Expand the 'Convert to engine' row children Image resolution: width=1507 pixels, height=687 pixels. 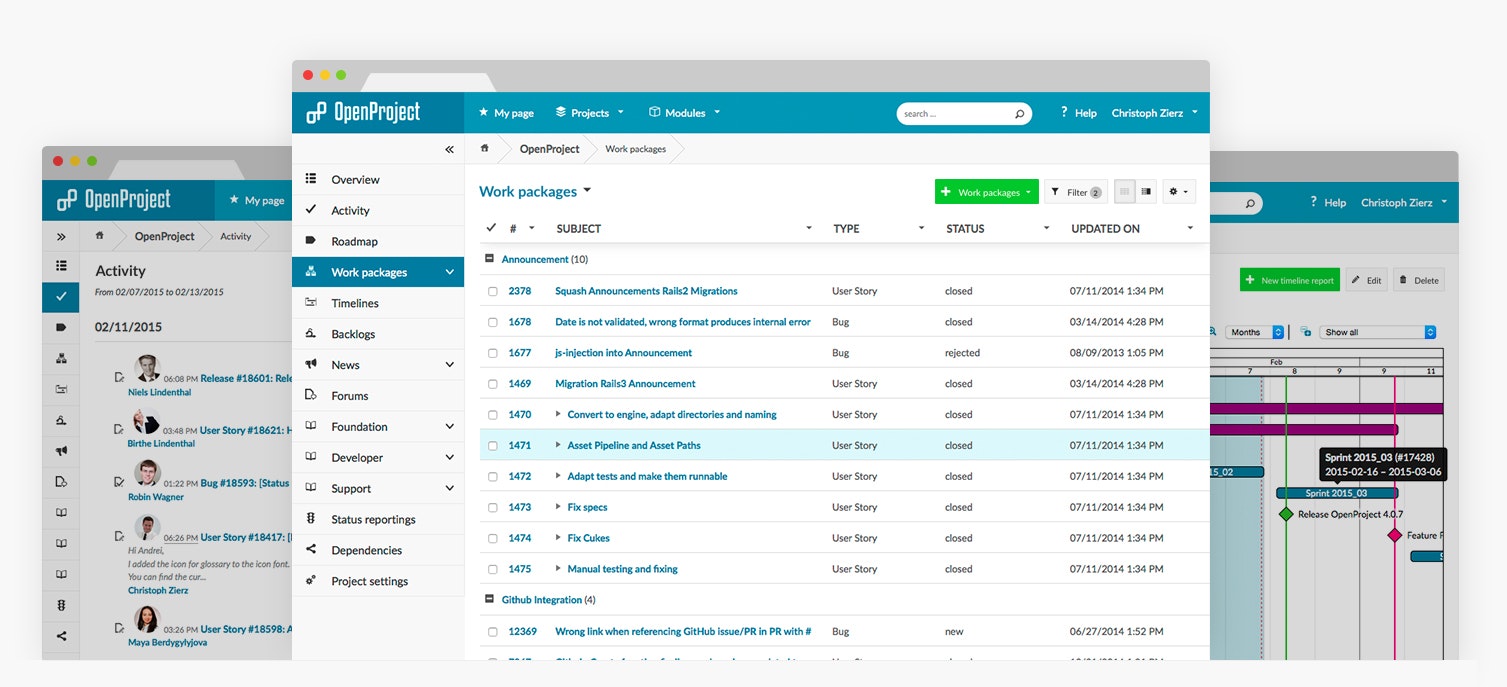coord(558,415)
